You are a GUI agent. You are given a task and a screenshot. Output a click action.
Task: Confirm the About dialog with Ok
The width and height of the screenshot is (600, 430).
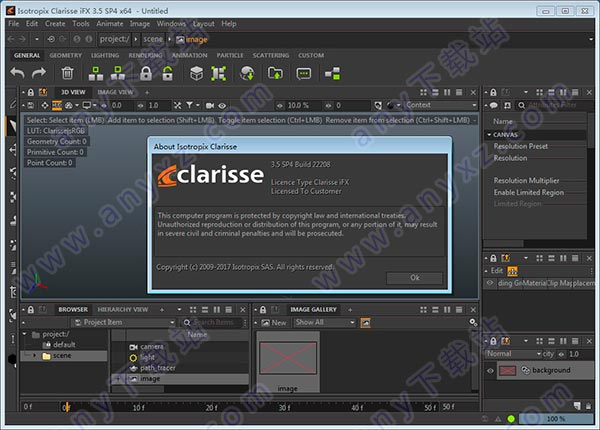point(415,278)
